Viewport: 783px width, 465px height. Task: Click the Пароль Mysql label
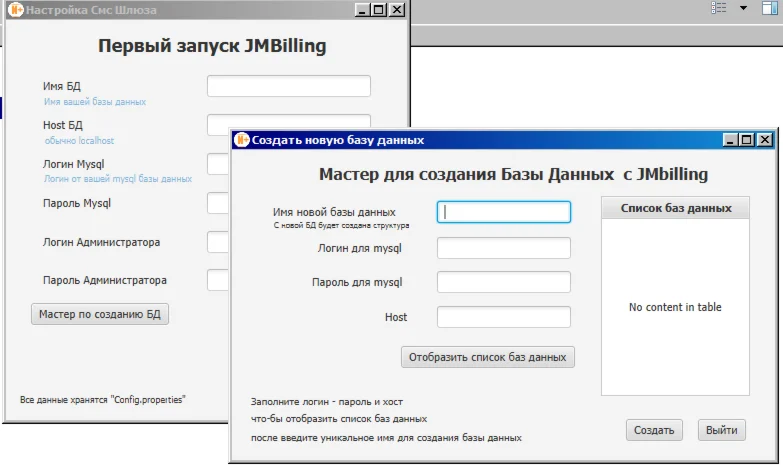click(77, 203)
